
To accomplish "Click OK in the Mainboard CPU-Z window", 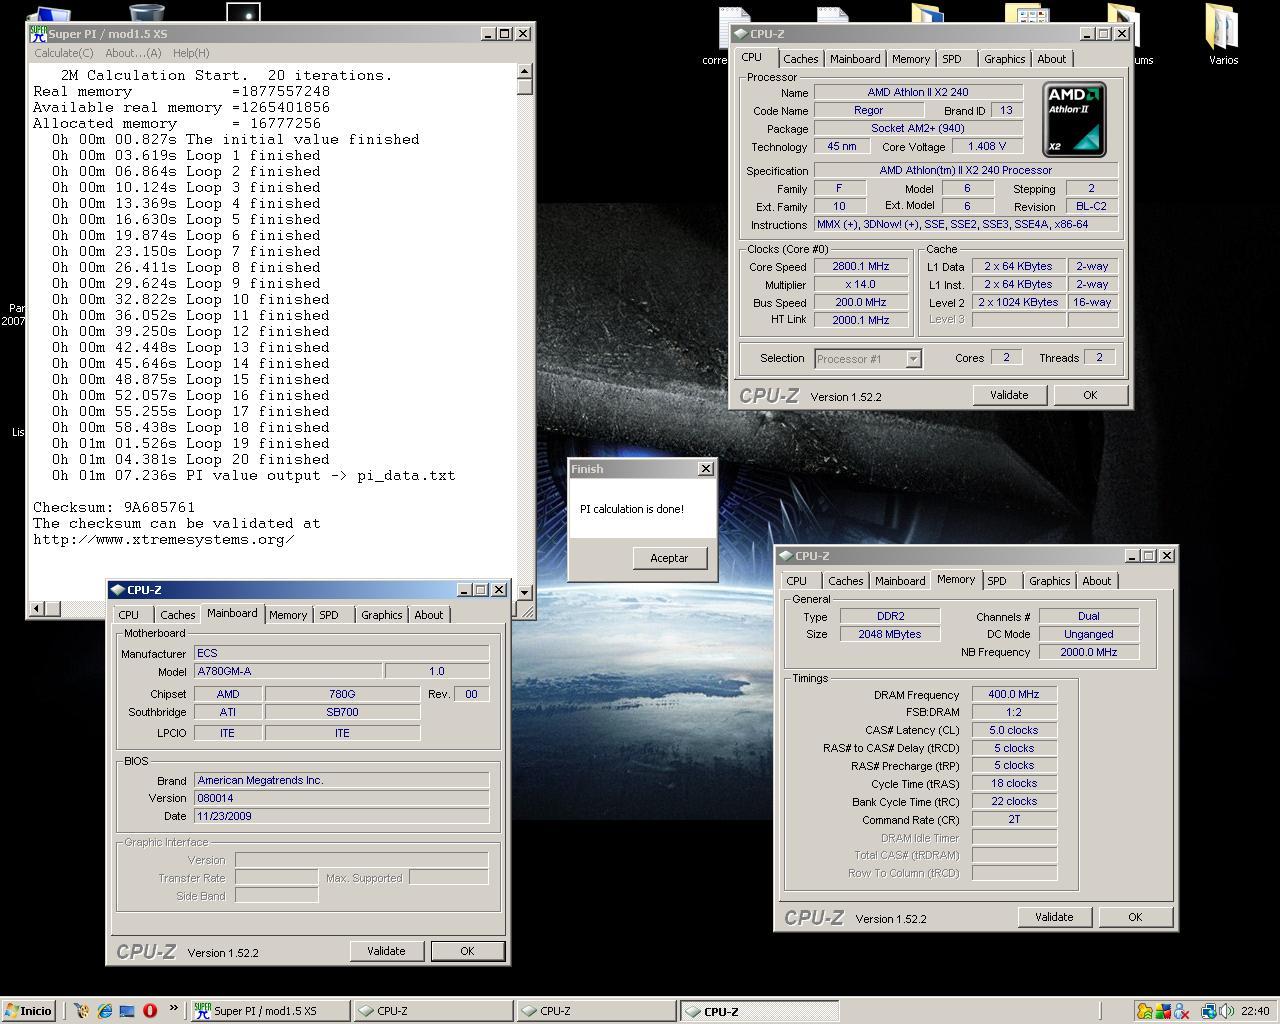I will coord(467,951).
